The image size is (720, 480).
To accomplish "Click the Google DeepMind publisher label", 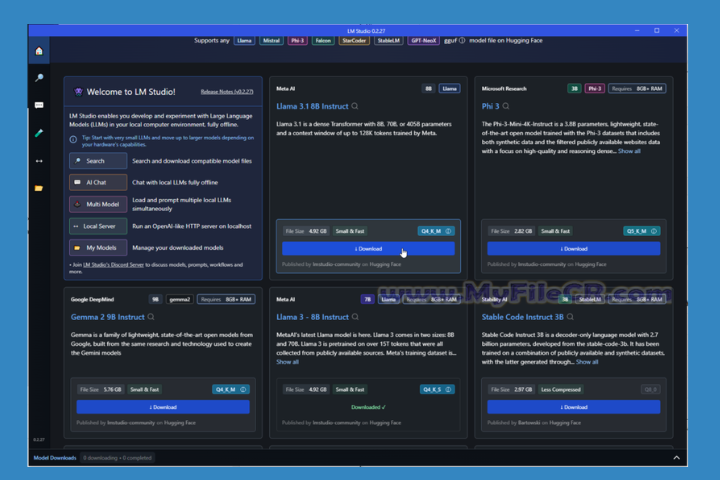I will [92, 299].
